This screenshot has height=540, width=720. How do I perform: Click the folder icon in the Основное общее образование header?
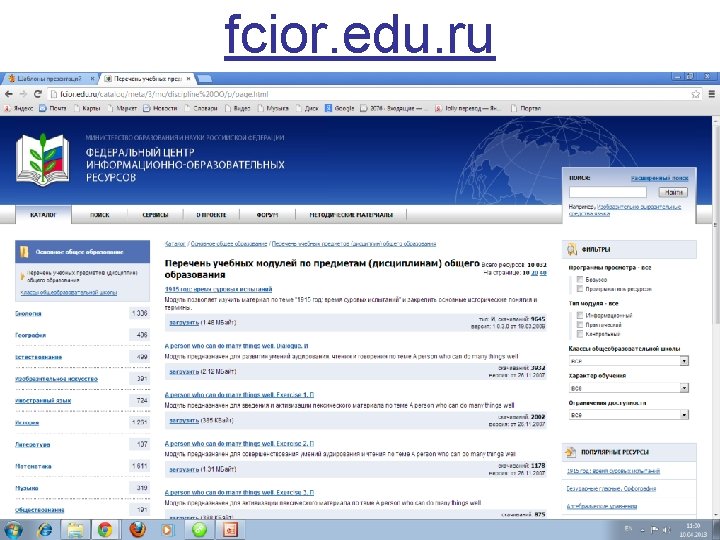(24, 252)
